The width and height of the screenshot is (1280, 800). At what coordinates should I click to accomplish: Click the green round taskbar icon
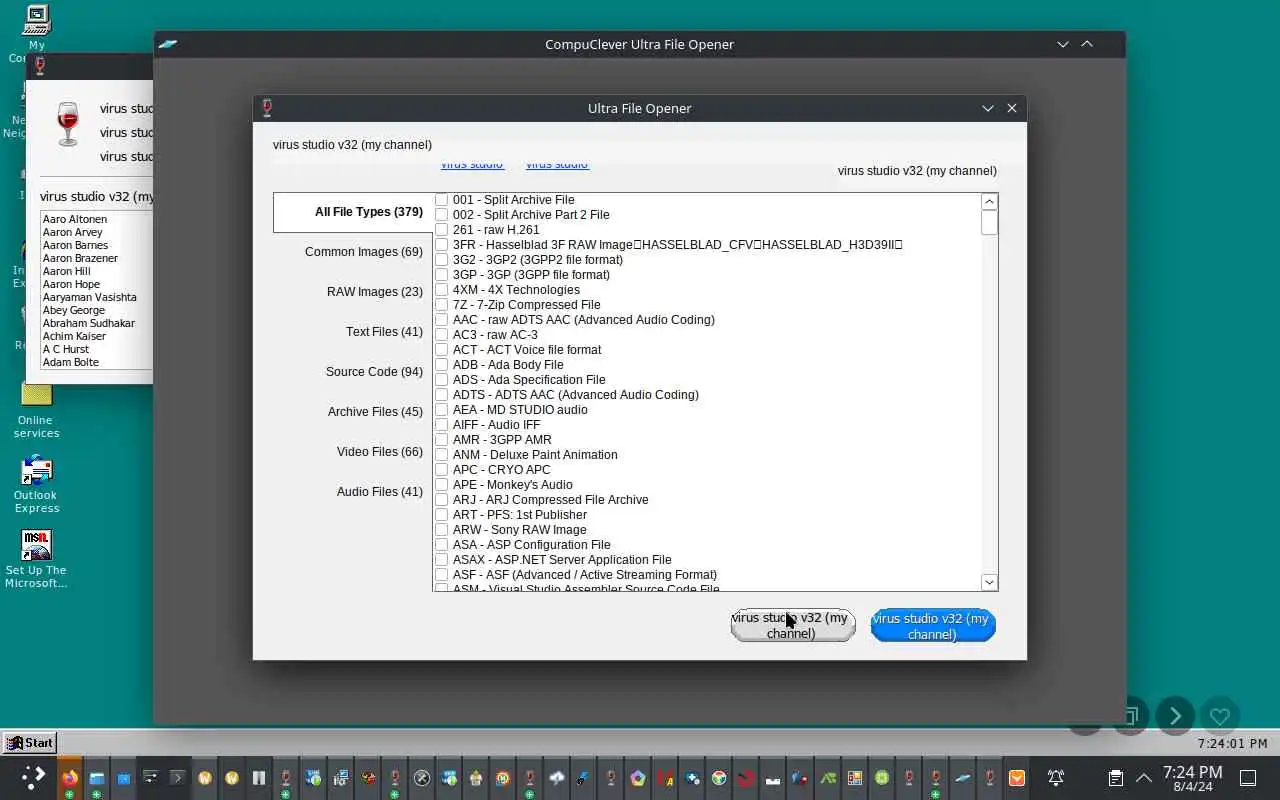pyautogui.click(x=882, y=777)
